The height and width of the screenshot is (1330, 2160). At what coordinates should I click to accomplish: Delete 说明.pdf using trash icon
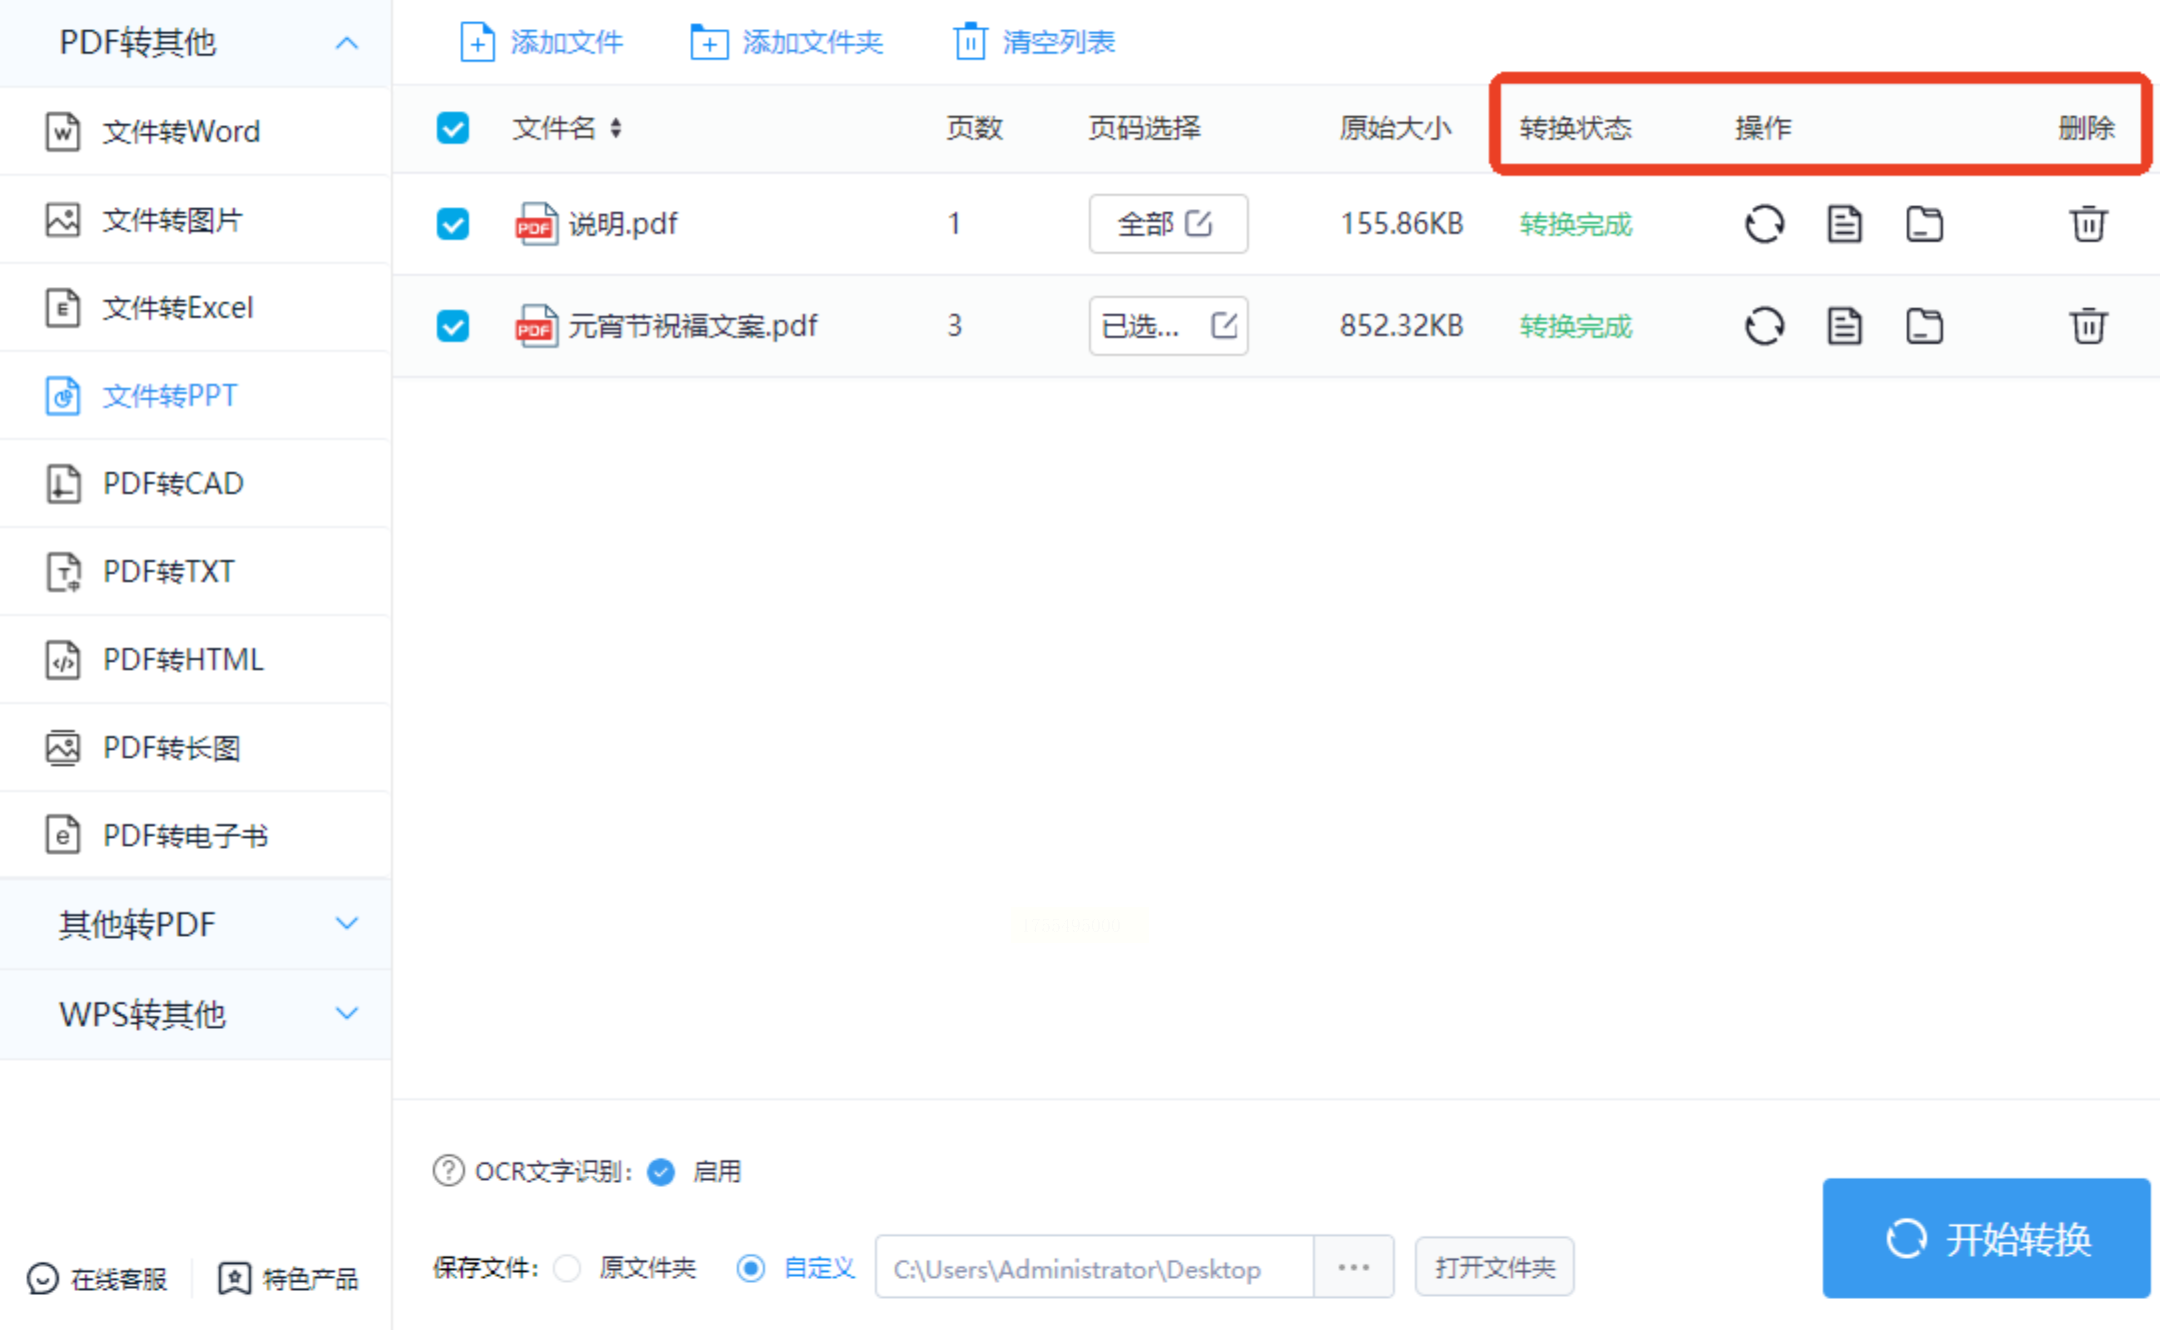coord(2088,224)
